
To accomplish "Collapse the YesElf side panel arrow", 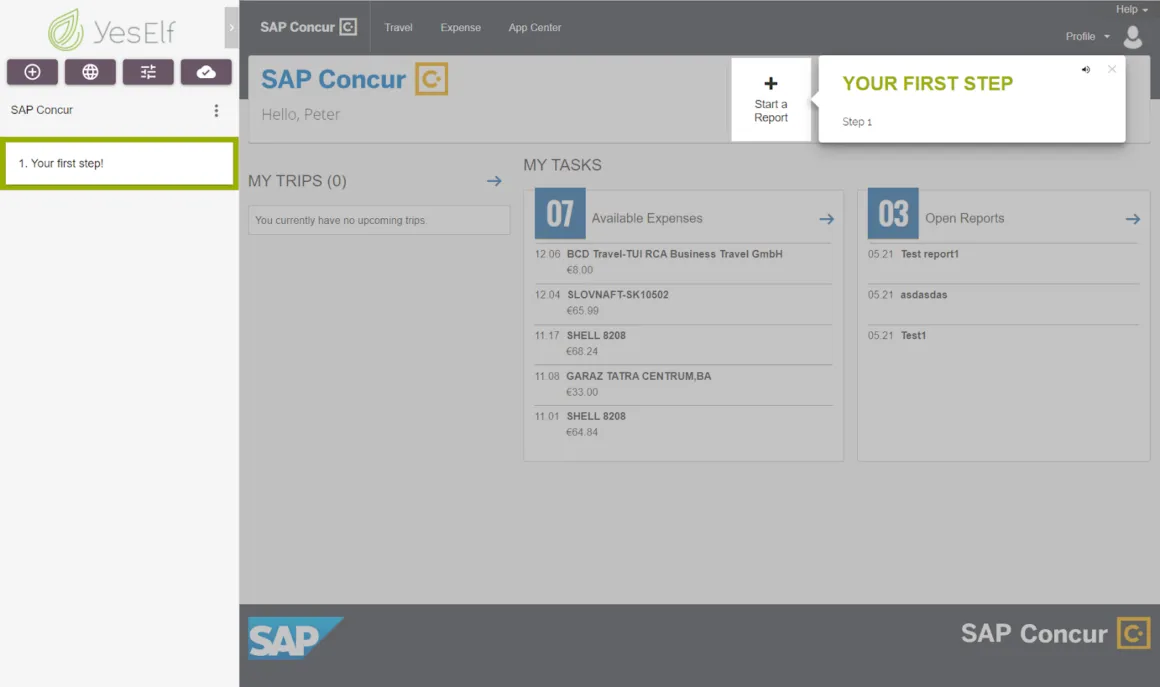I will point(232,27).
